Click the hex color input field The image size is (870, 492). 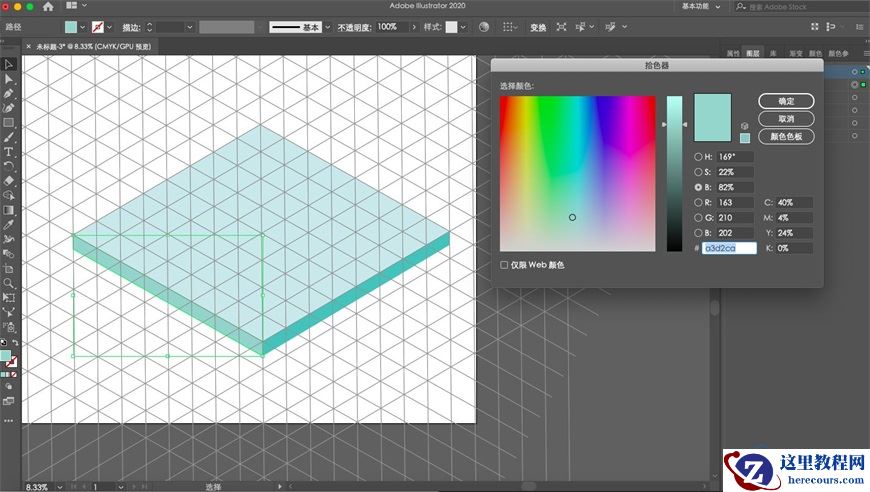[x=729, y=248]
